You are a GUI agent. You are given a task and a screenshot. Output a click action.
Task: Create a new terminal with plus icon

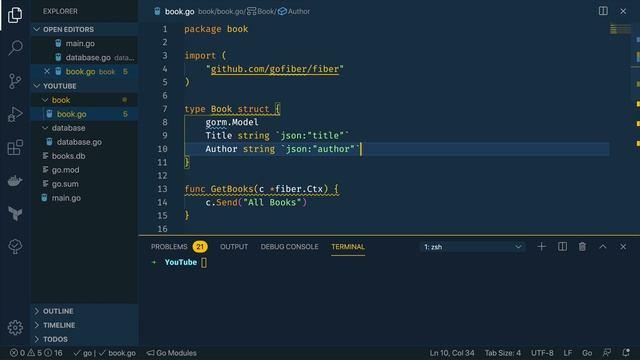(x=542, y=247)
